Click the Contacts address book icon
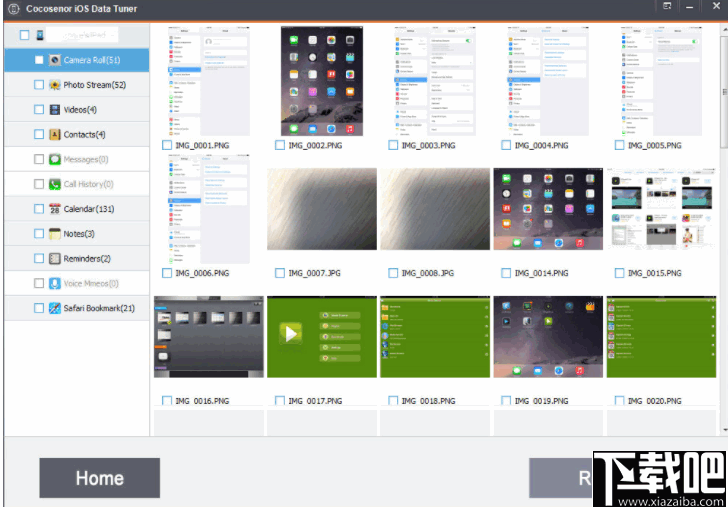 [x=55, y=135]
